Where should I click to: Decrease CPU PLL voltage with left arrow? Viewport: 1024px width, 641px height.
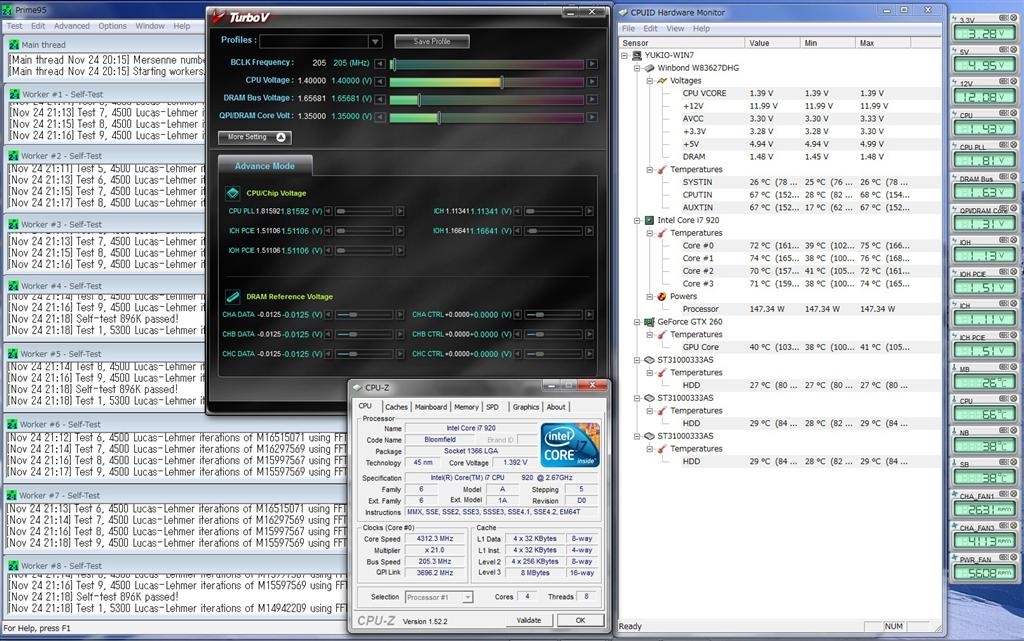[x=328, y=211]
